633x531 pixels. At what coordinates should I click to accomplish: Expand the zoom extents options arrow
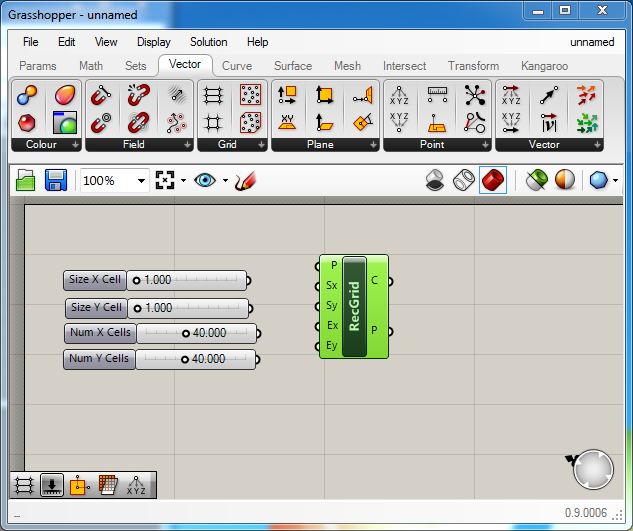[183, 180]
